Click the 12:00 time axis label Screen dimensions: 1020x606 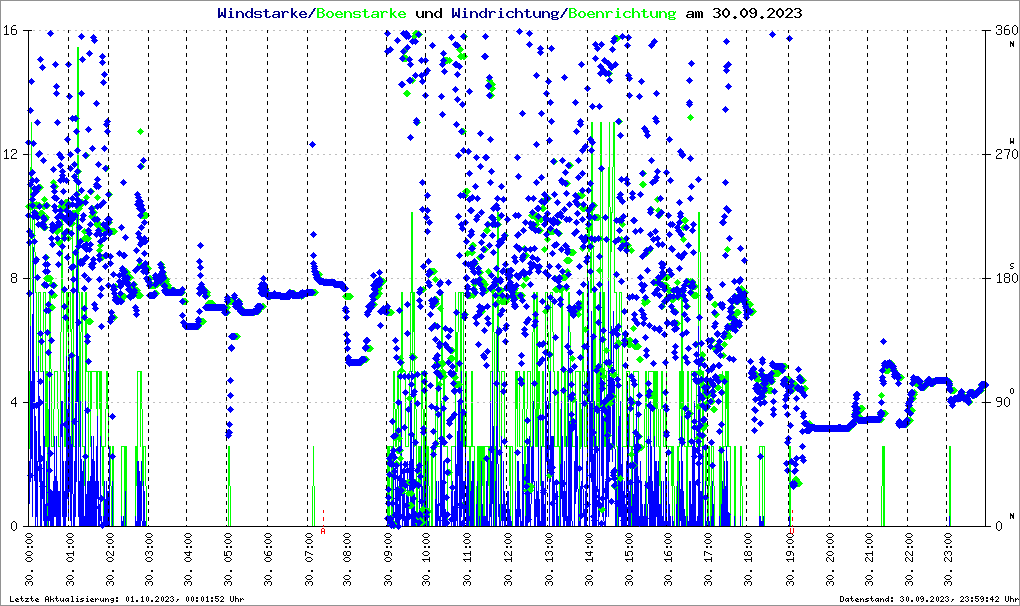pyautogui.click(x=507, y=559)
